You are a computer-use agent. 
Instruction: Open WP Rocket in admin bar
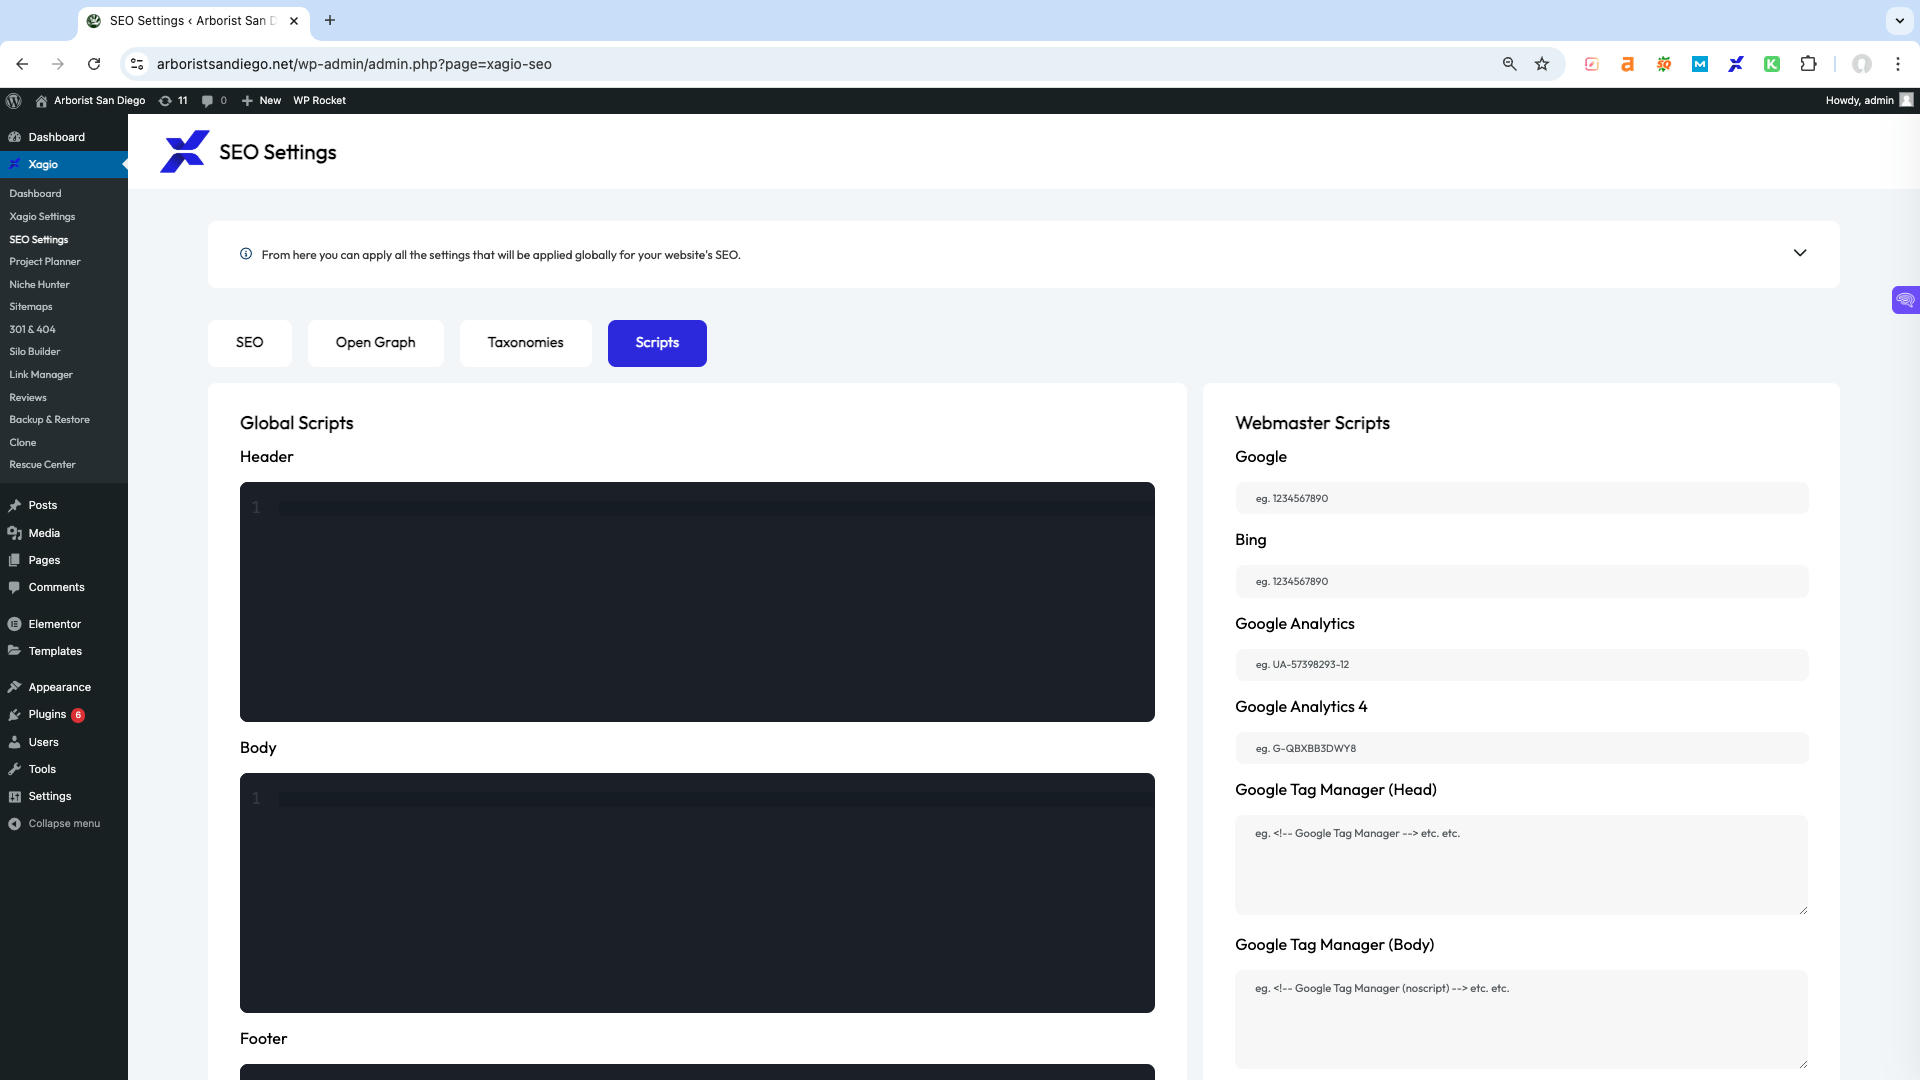(319, 100)
